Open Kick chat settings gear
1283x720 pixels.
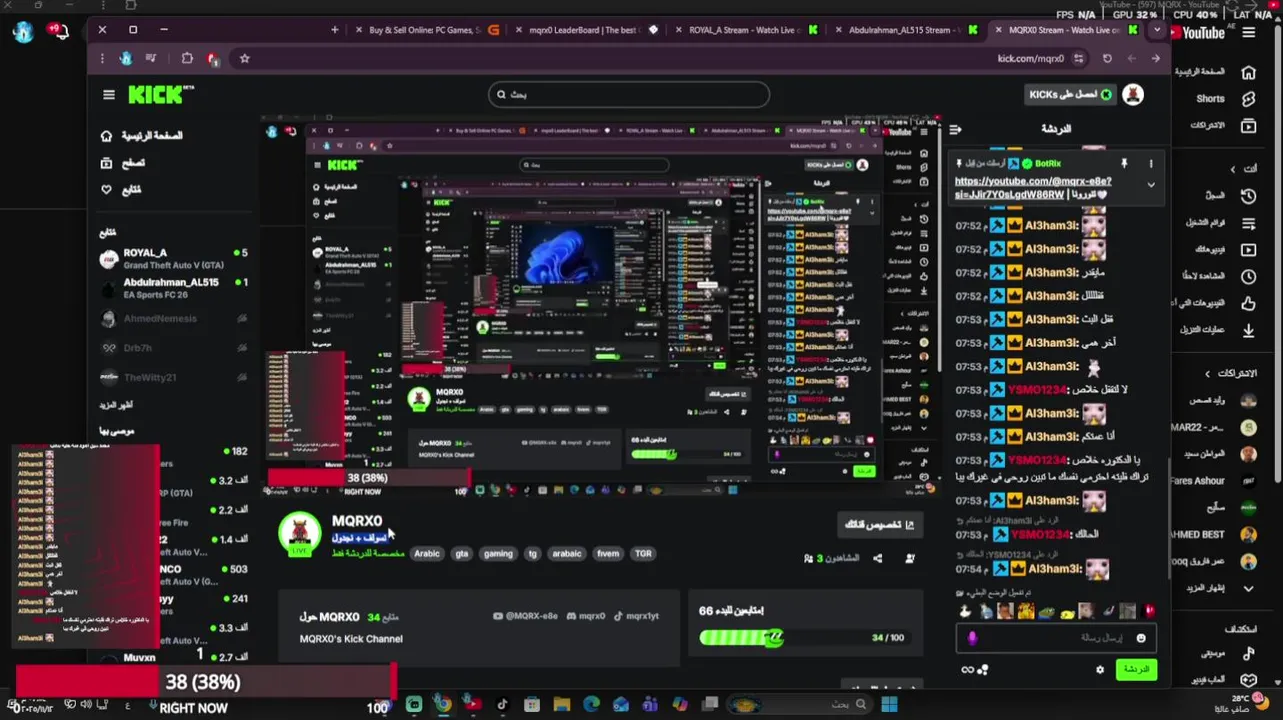[x=1100, y=670]
